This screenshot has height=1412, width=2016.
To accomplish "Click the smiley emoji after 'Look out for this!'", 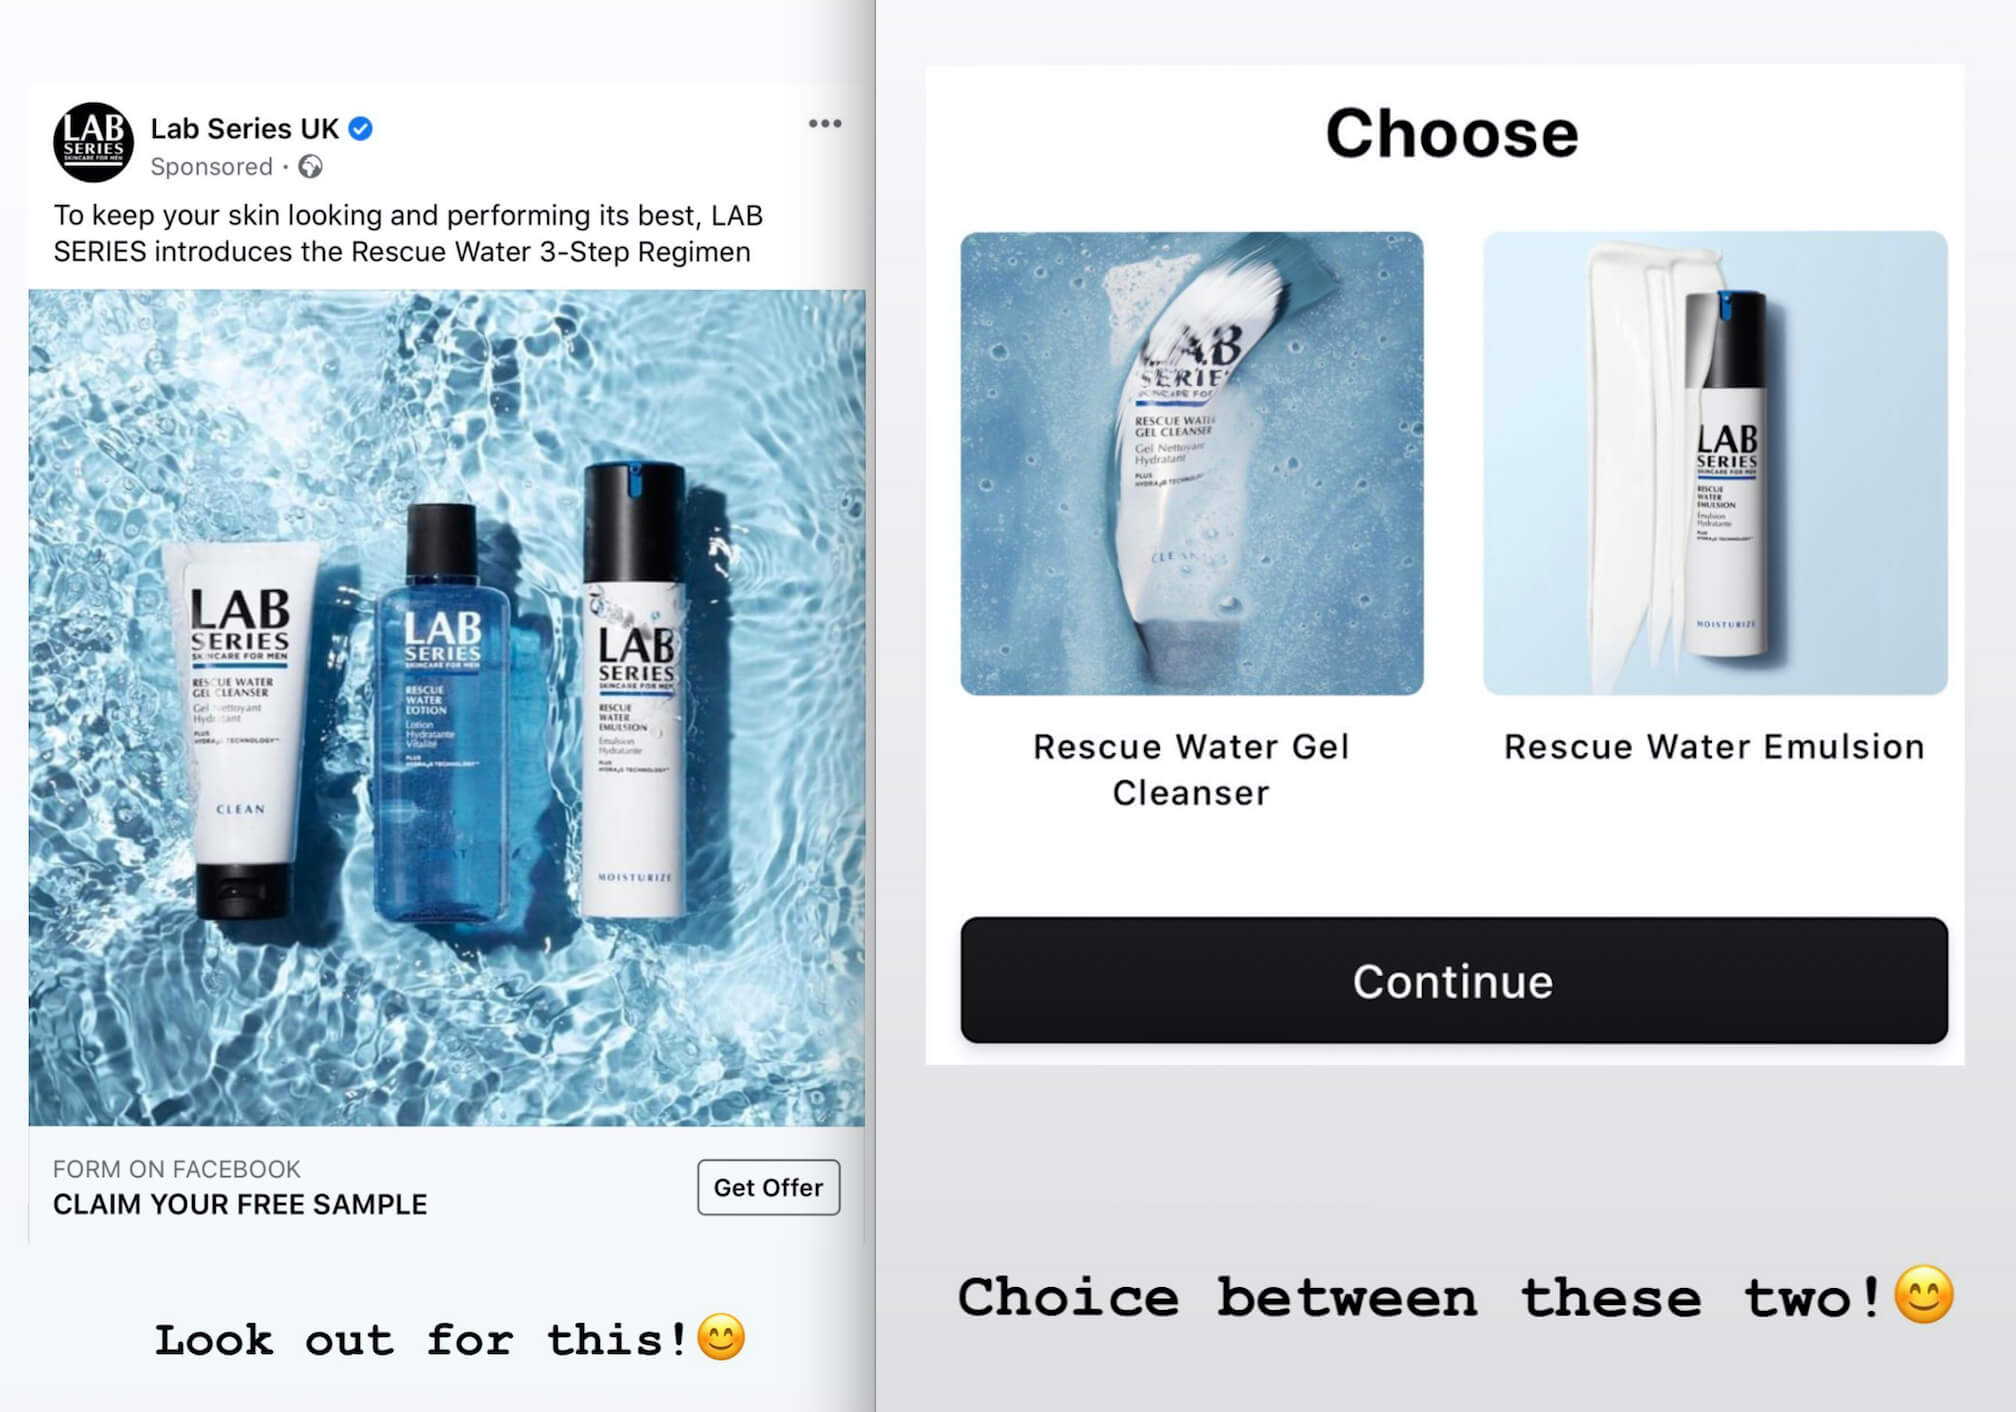I will click(x=721, y=1338).
